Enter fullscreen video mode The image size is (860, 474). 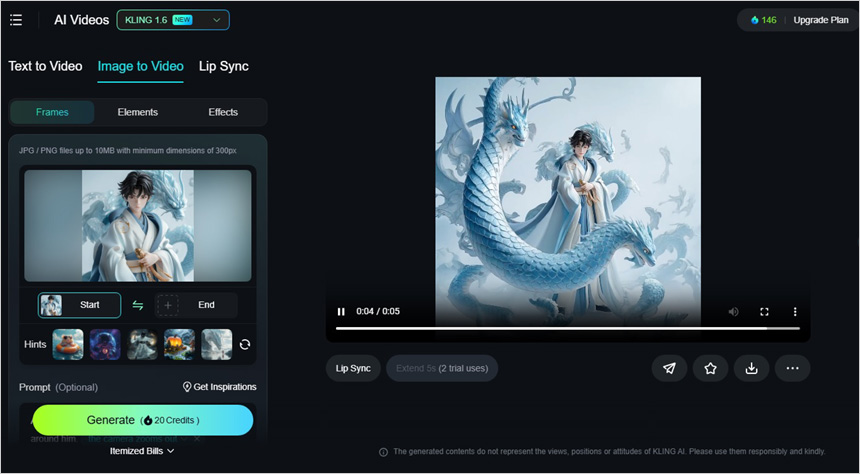[x=764, y=312]
